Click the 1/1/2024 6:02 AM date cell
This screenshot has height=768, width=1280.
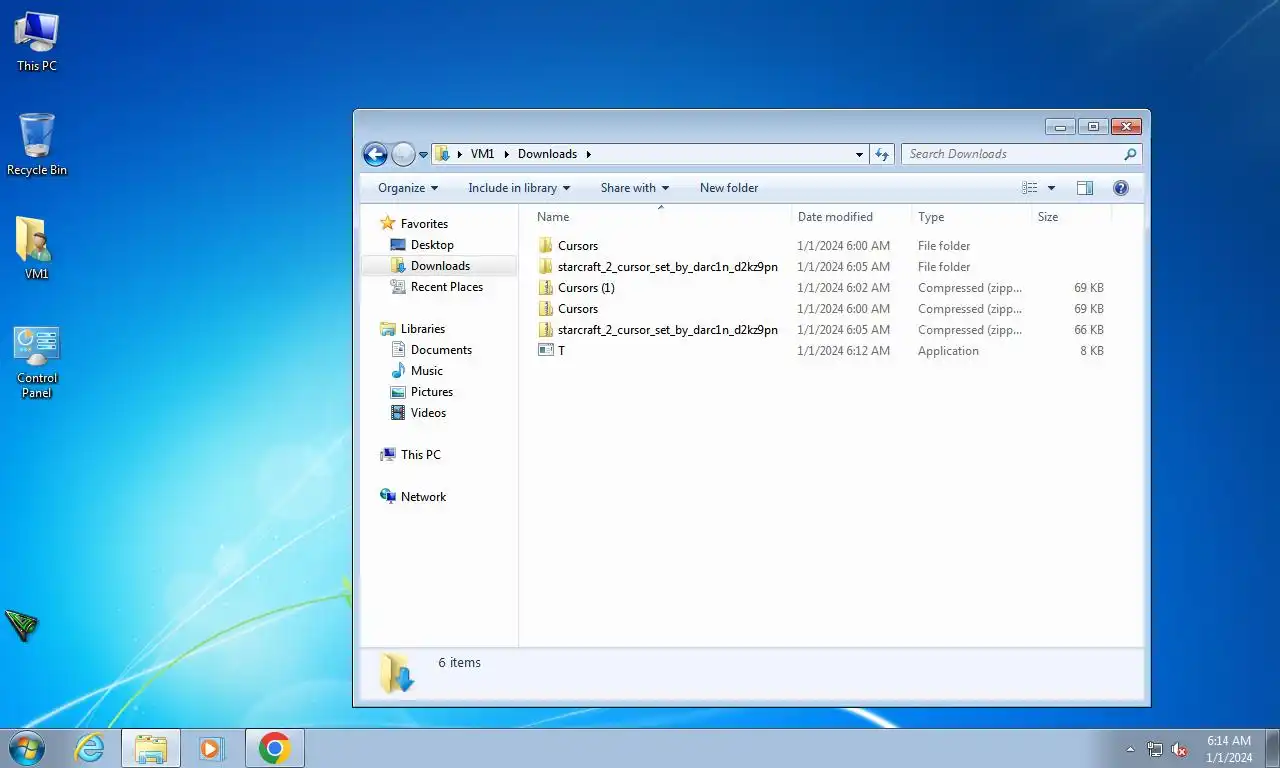843,288
